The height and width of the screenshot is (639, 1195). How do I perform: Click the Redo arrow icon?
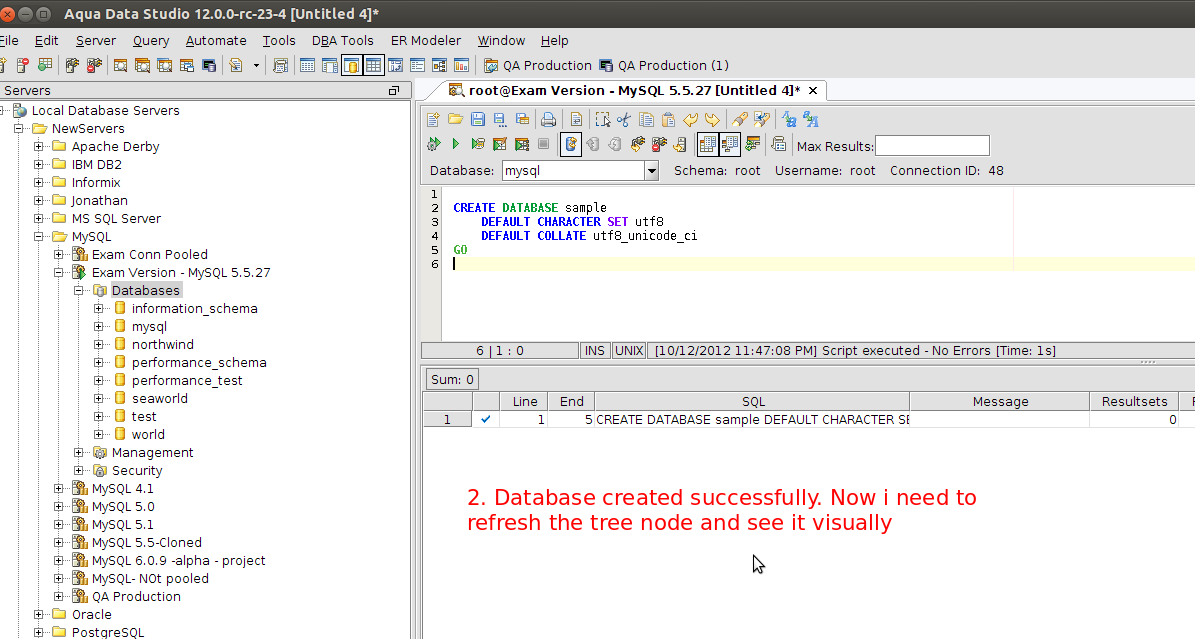coord(713,120)
